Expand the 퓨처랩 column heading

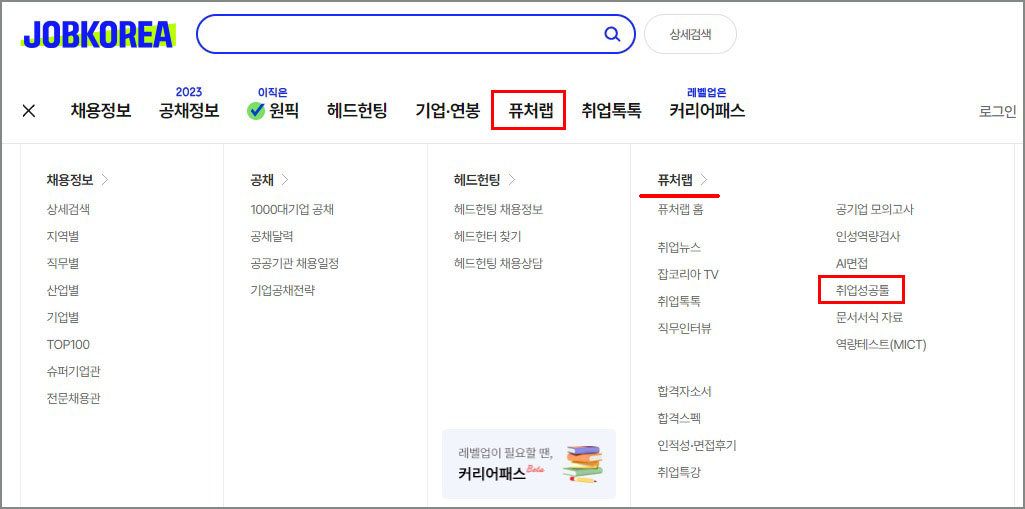682,180
